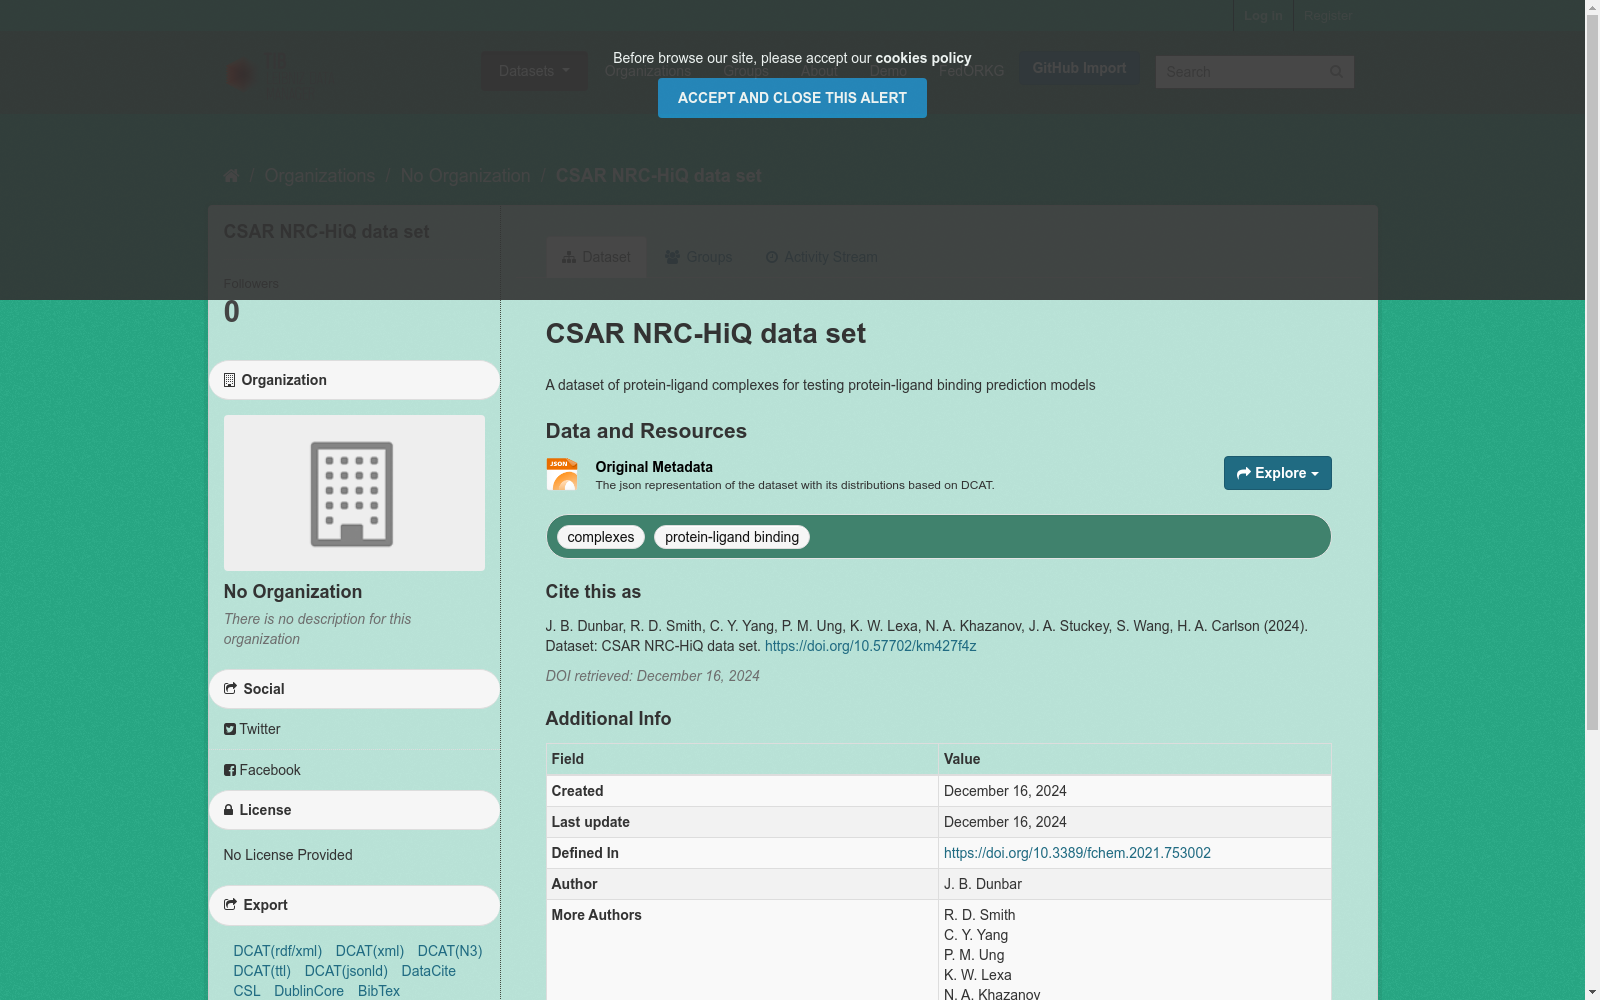This screenshot has height=1000, width=1600.
Task: Open the cookies policy link
Action: [923, 58]
